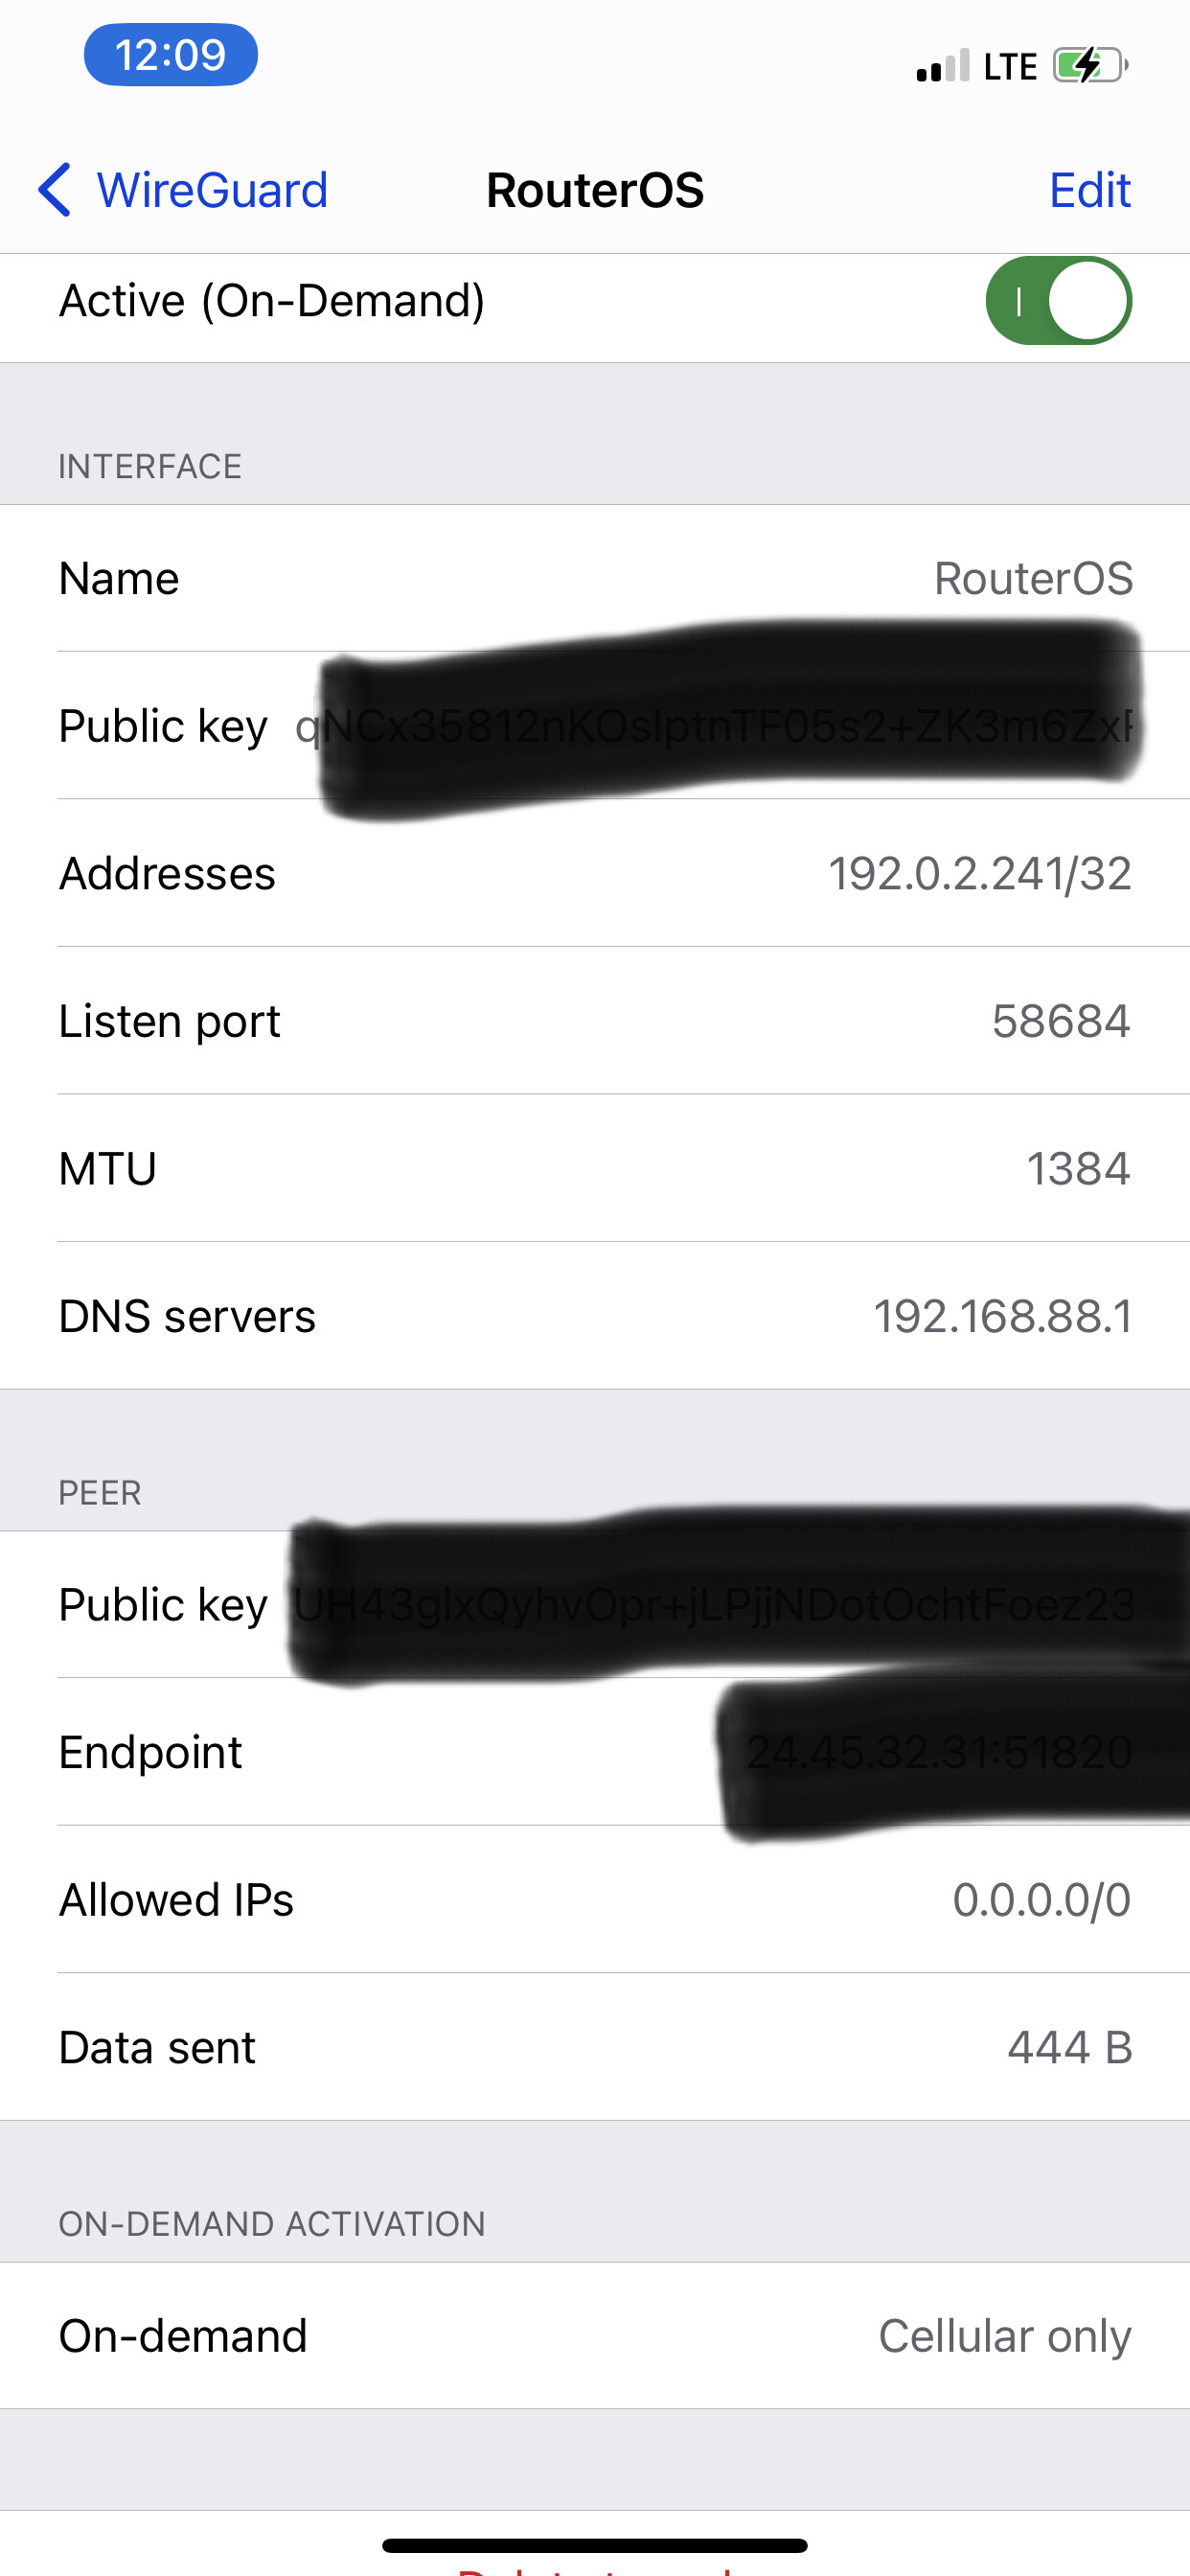The height and width of the screenshot is (2576, 1190).
Task: Tap the back chevron arrow icon
Action: pyautogui.click(x=55, y=190)
